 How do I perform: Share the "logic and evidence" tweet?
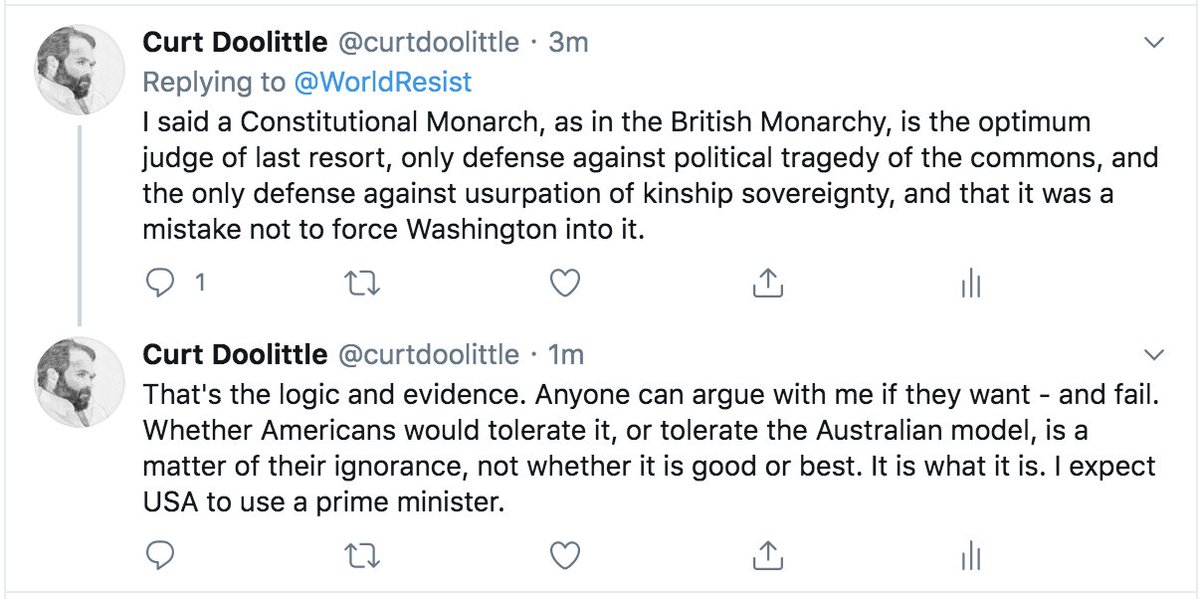click(x=765, y=554)
